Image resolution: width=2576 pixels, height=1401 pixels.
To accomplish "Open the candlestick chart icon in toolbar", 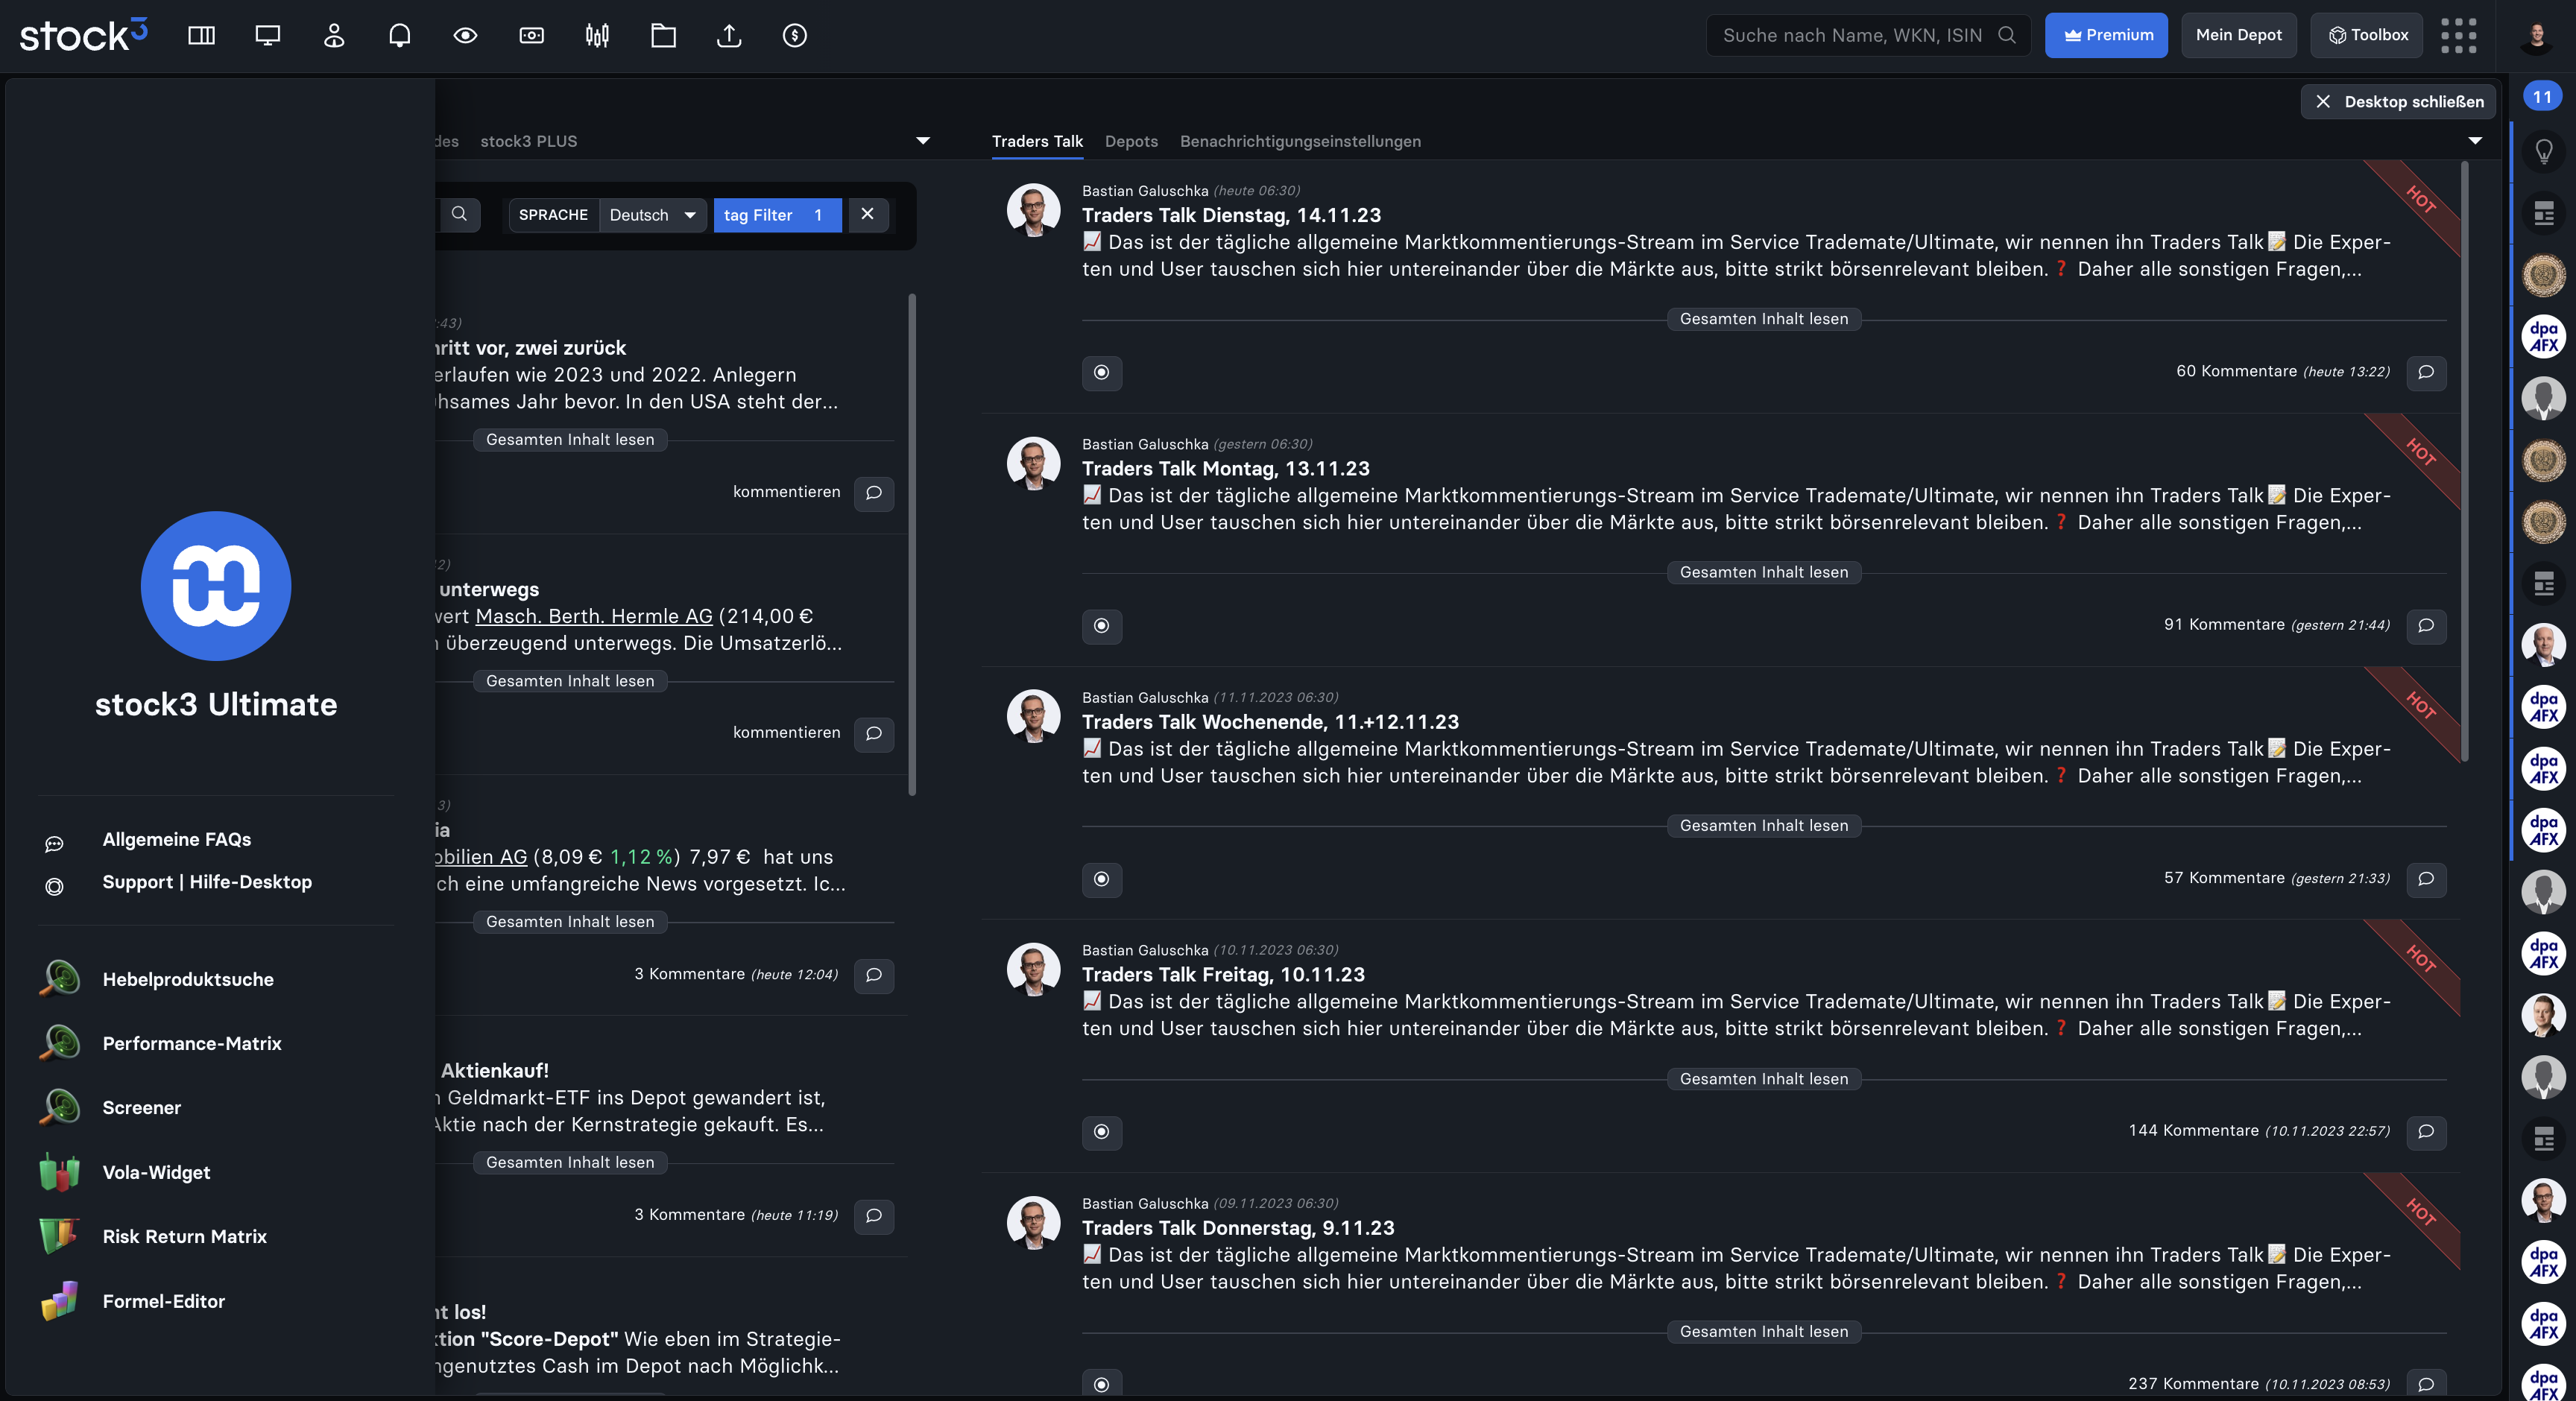I will point(597,36).
